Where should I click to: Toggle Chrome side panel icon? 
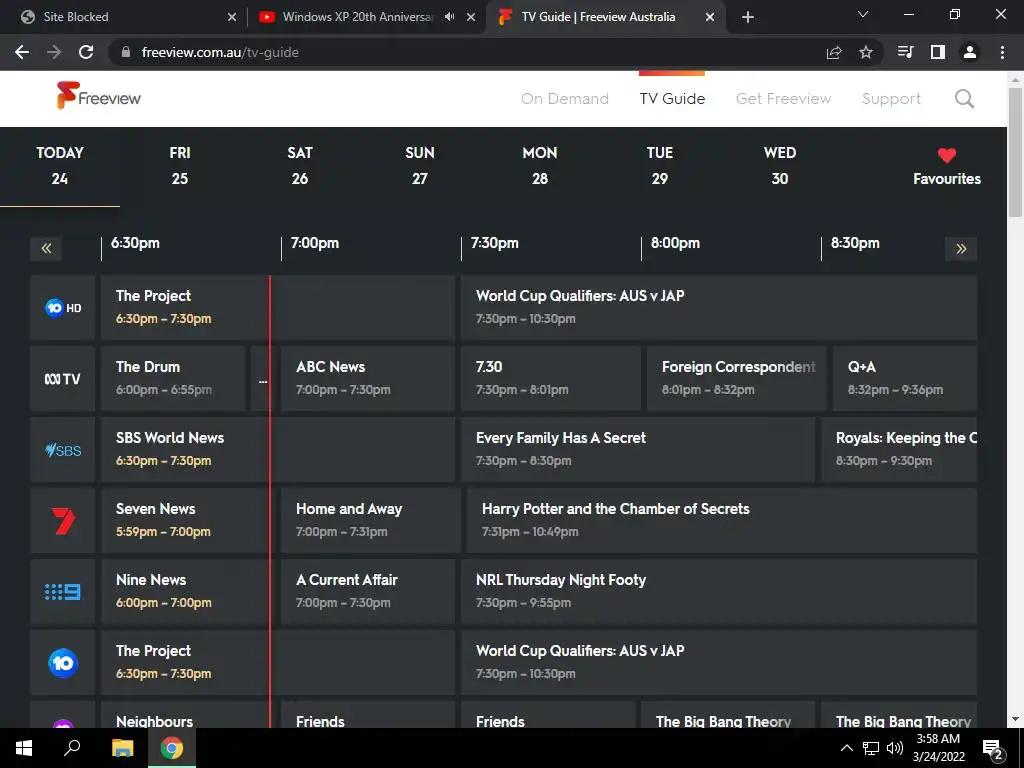point(937,52)
